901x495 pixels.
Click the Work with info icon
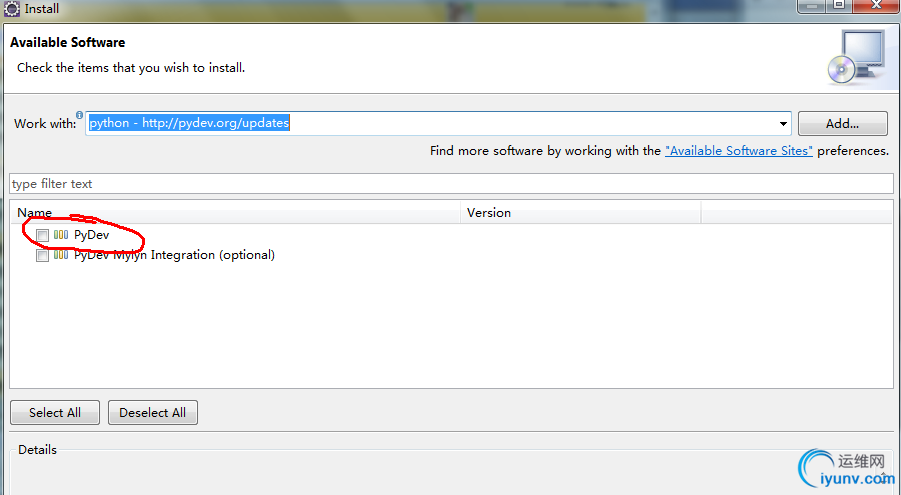click(x=79, y=115)
